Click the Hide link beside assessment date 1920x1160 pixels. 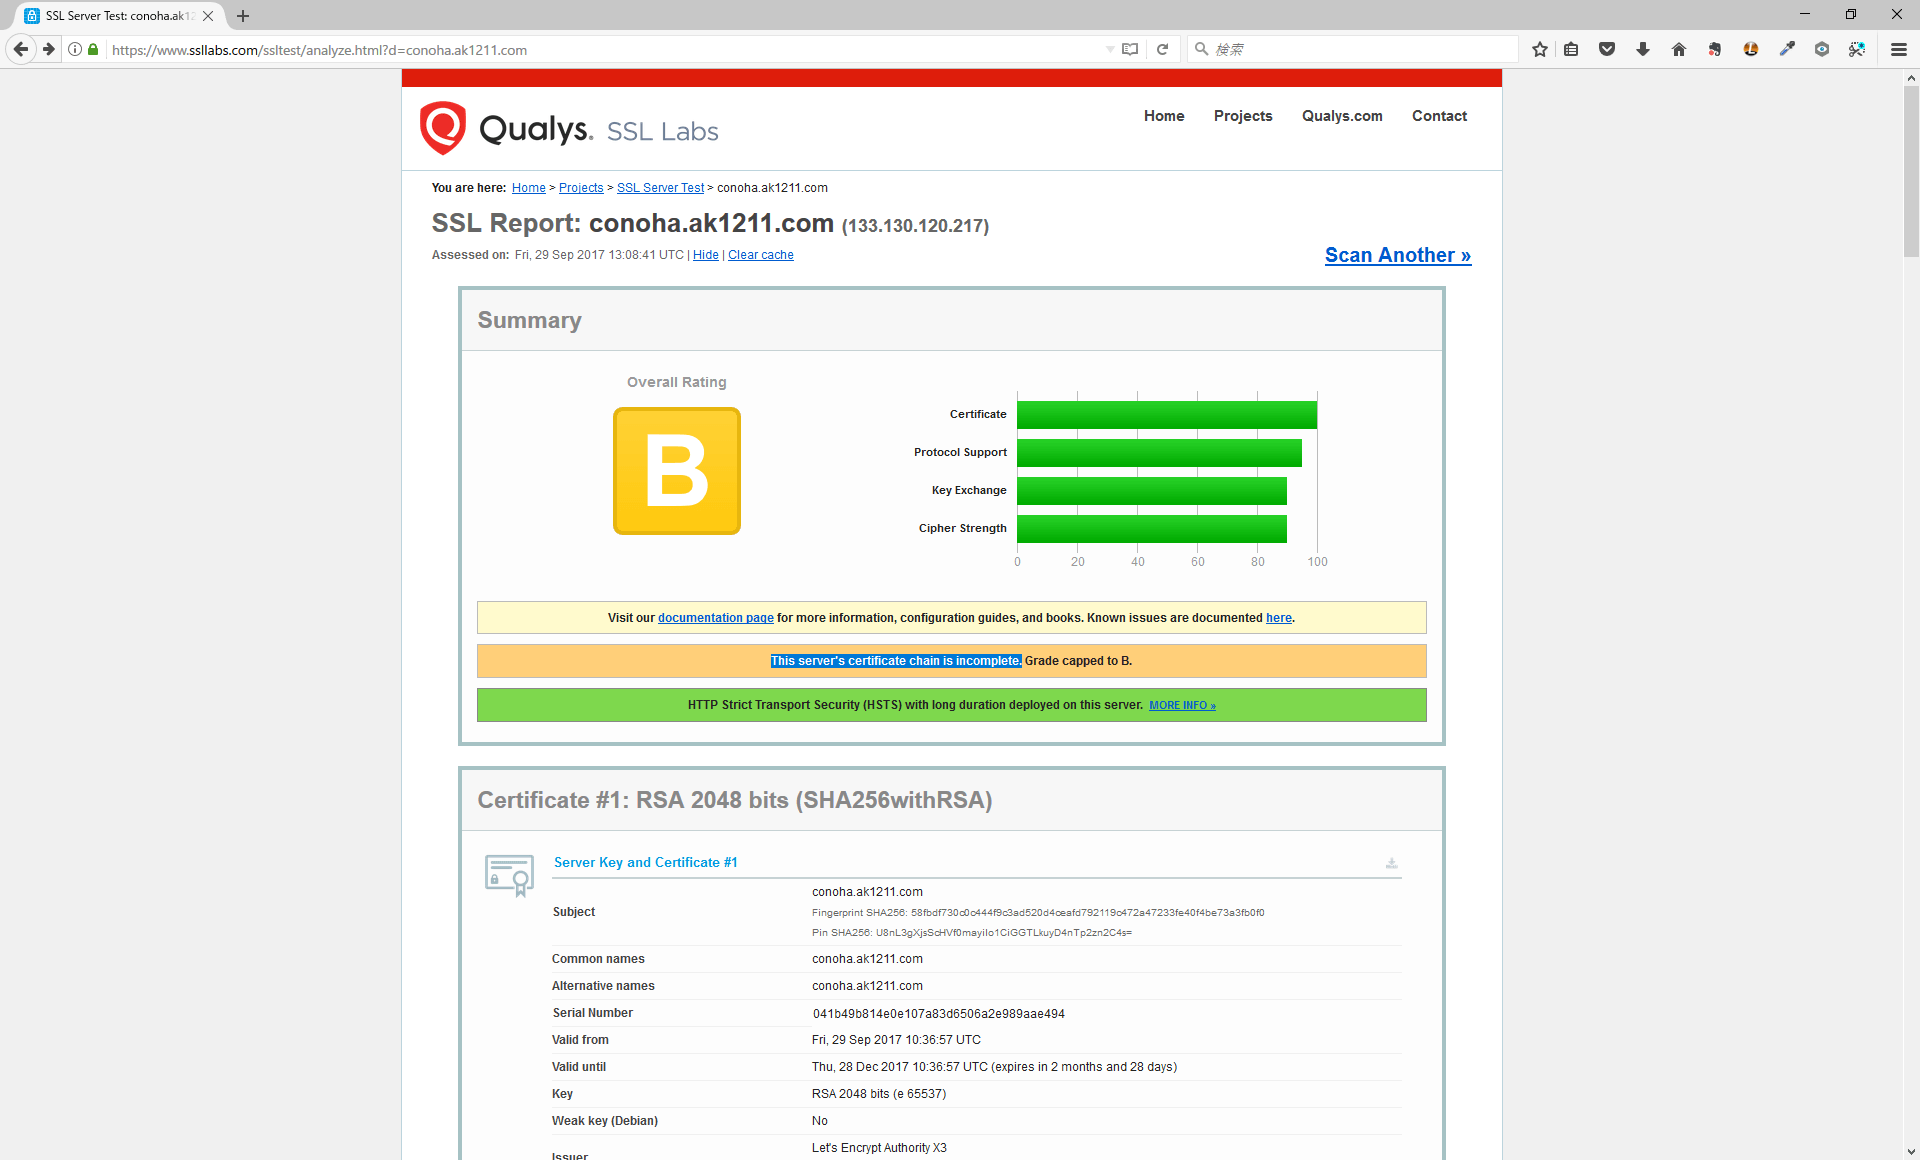[706, 255]
